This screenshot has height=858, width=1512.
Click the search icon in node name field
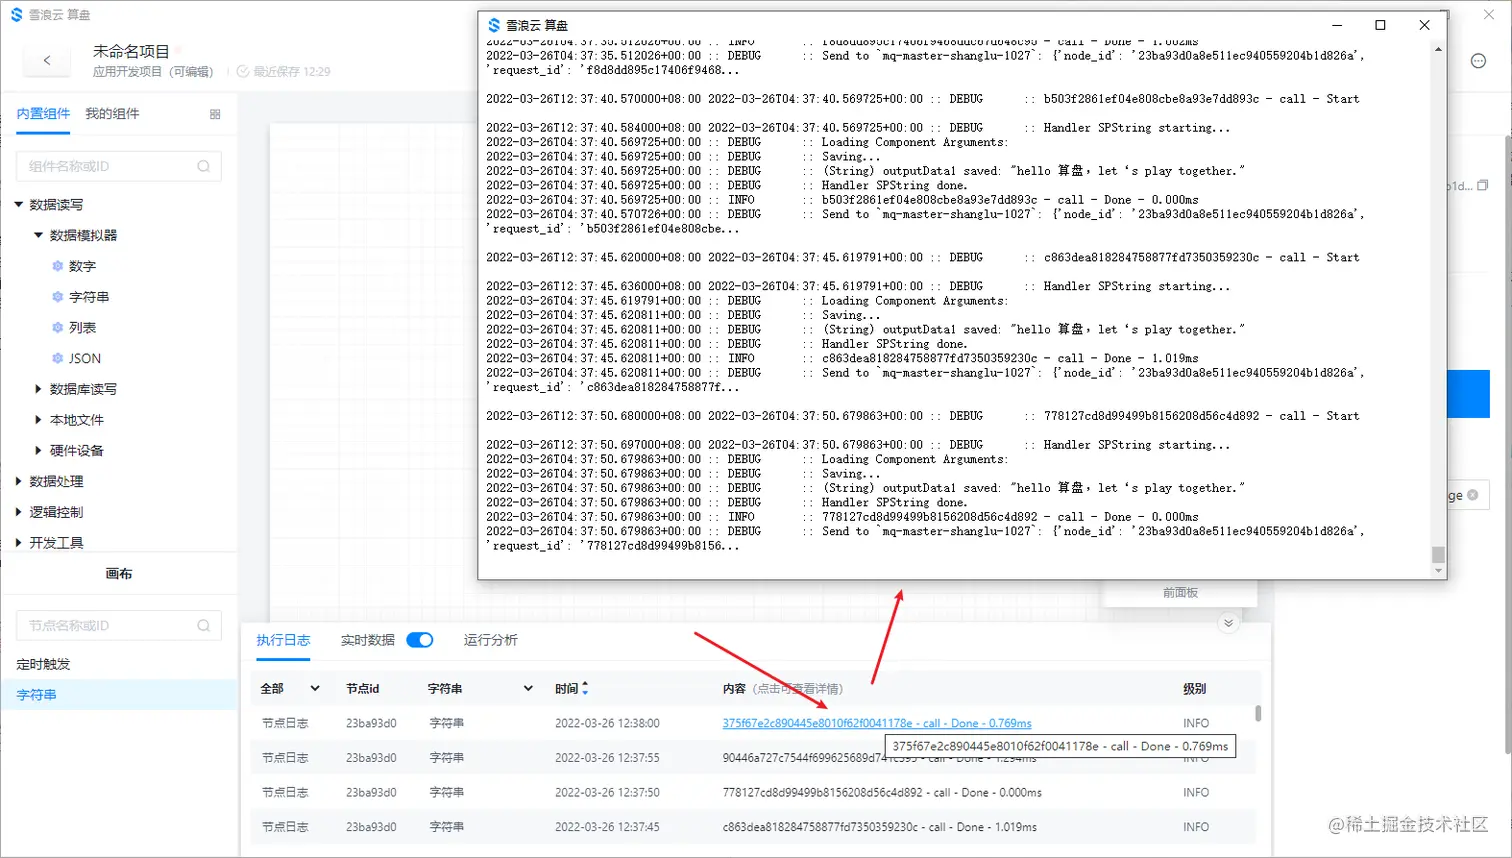(204, 625)
